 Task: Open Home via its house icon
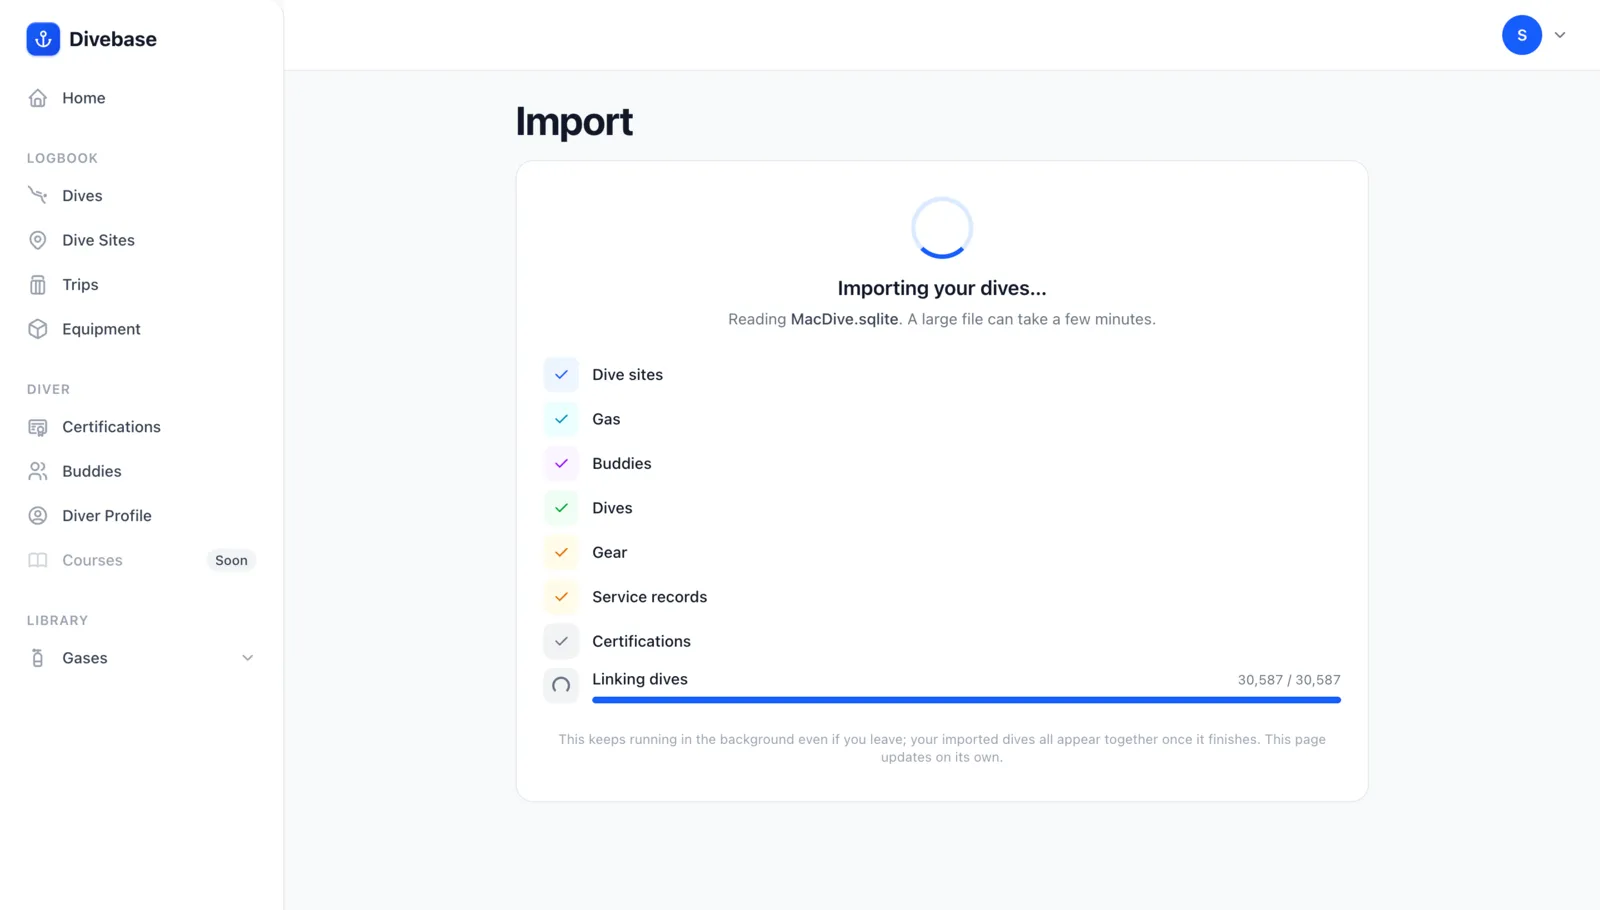click(38, 98)
